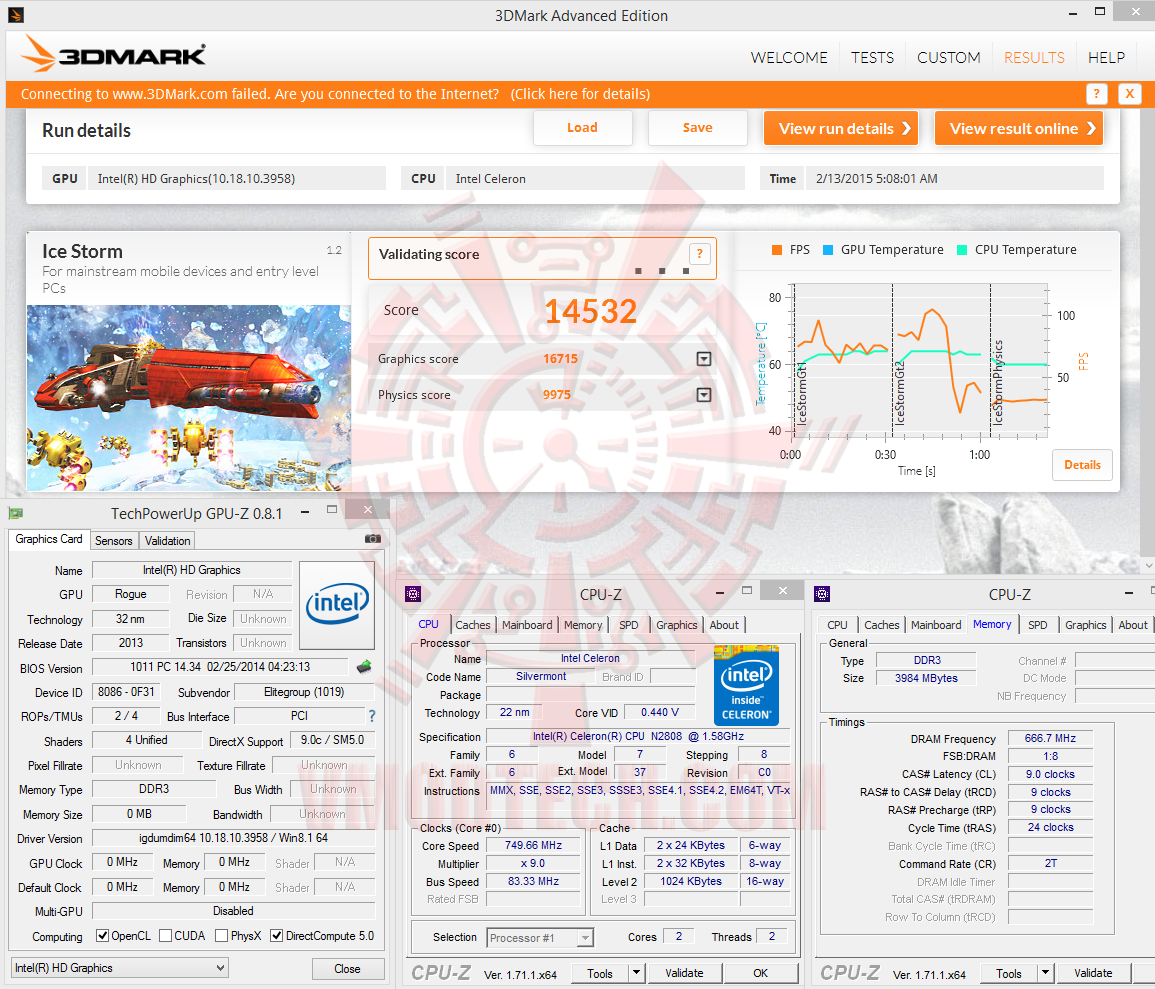Open Tools dropdown arrow in first CPU-Z
The image size is (1155, 989).
pos(636,973)
